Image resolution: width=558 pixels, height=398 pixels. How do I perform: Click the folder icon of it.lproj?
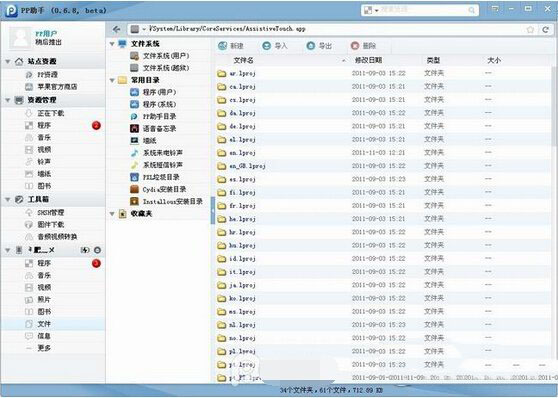click(222, 272)
